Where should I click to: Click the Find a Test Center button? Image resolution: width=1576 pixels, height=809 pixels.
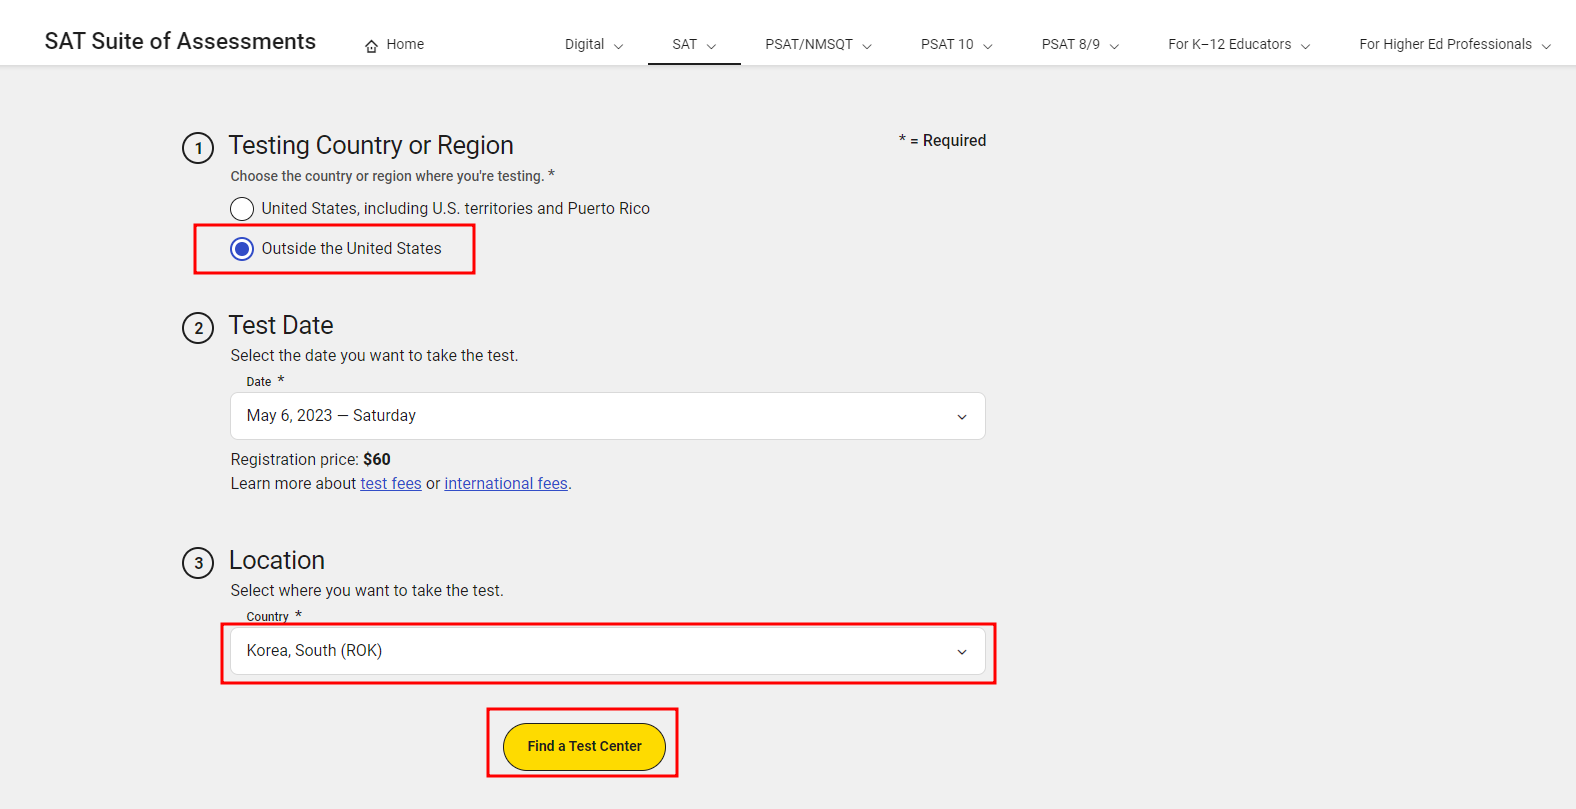584,747
